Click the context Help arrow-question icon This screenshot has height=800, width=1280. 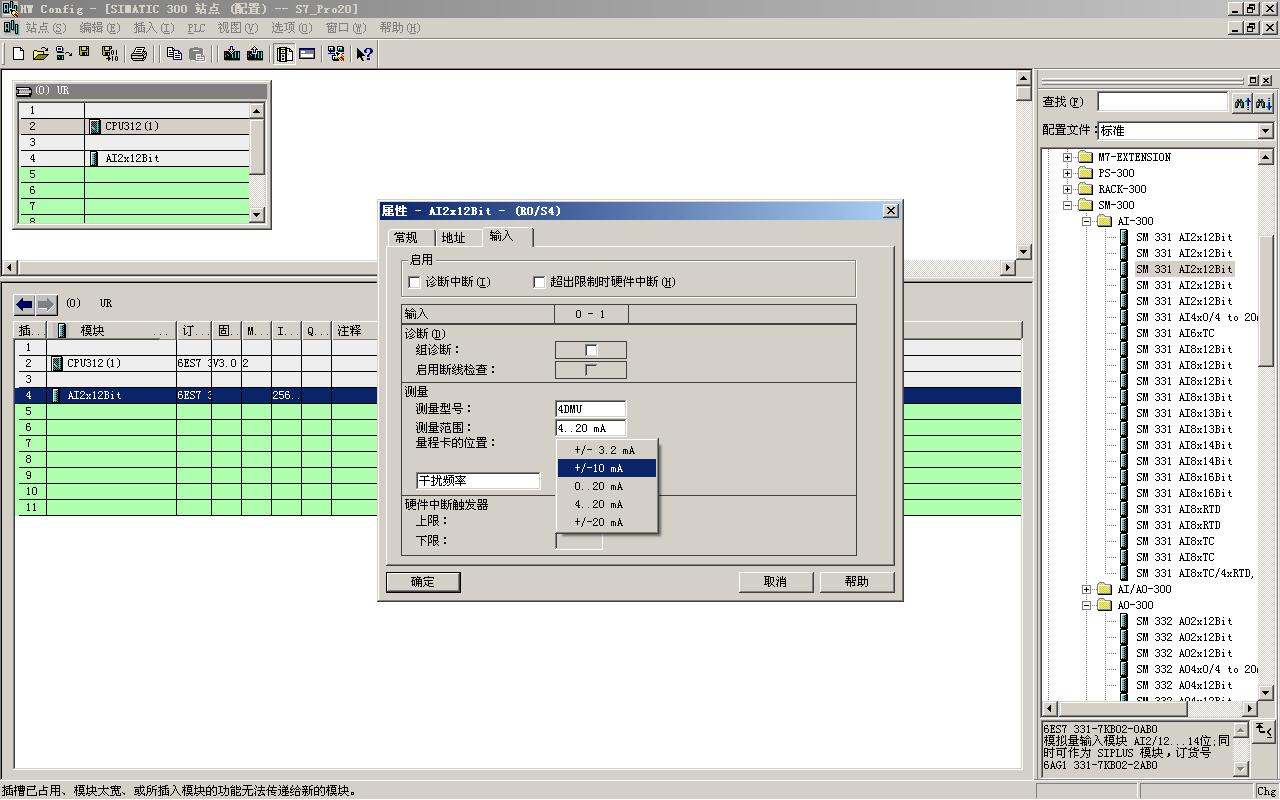364,54
